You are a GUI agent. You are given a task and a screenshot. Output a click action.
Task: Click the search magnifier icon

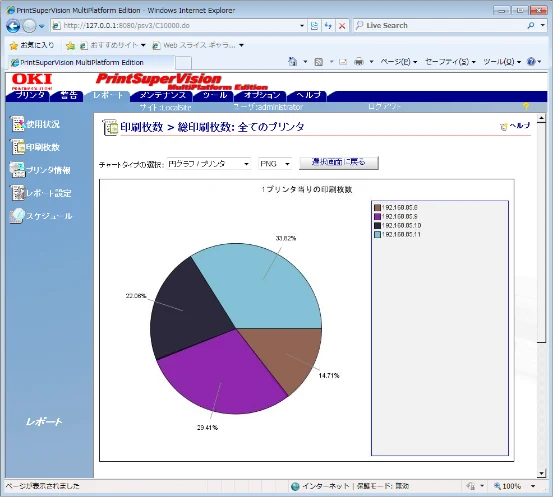[530, 25]
